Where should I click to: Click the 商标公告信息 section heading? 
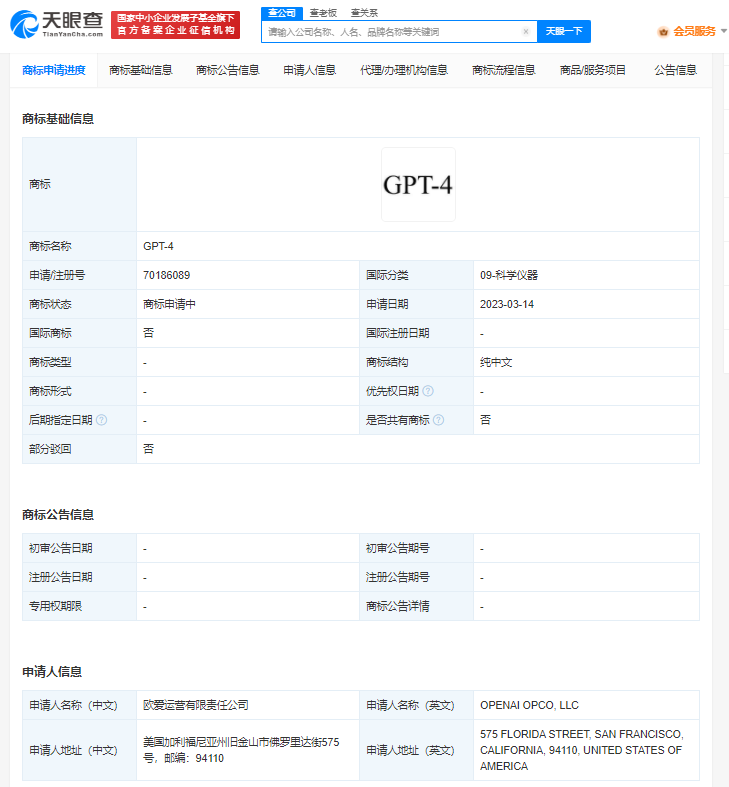tap(58, 515)
